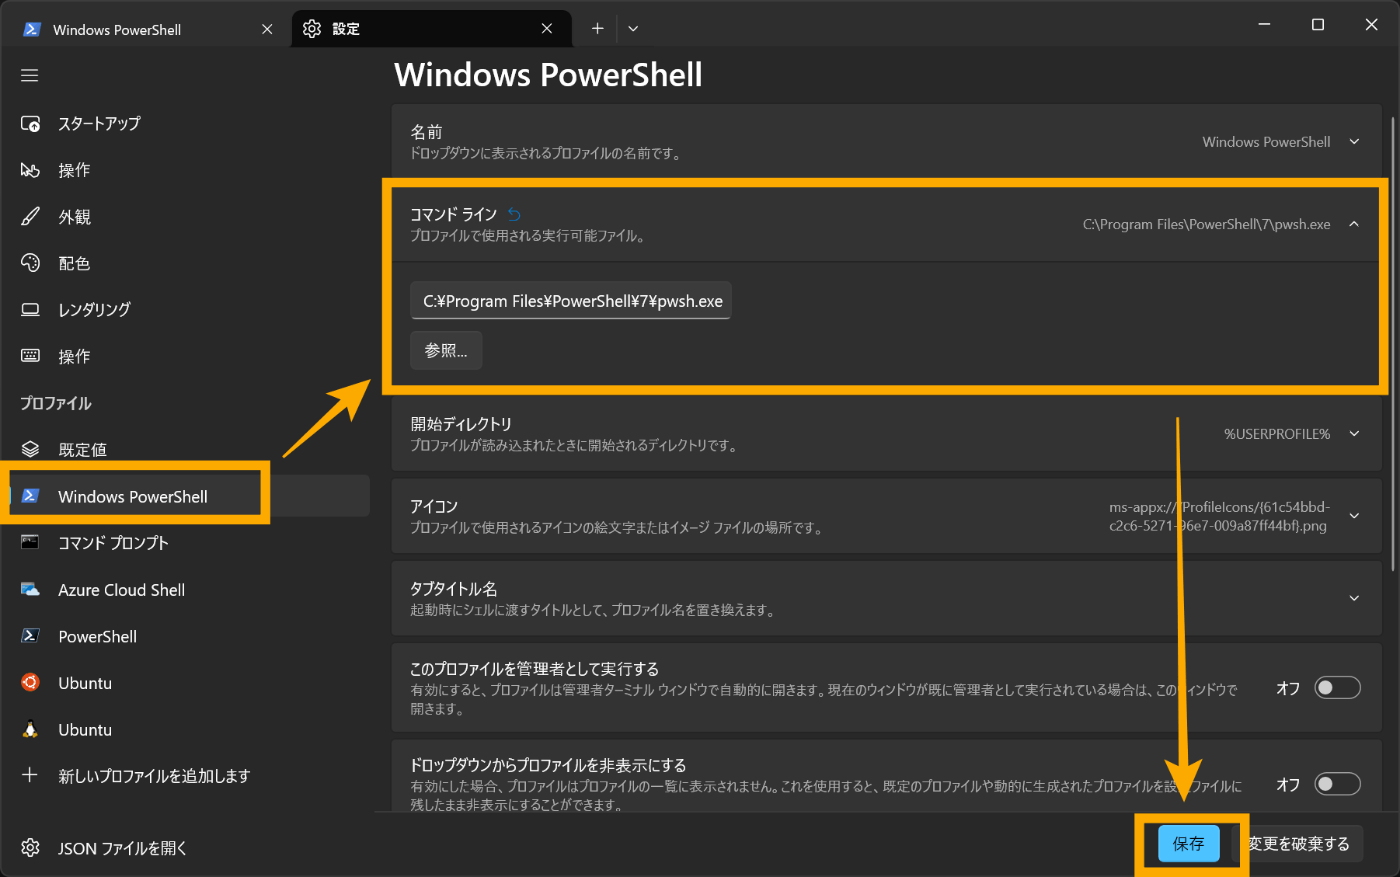Viewport: 1400px width, 877px height.
Task: Collapse the コマンド ライン setting
Action: pos(1354,224)
